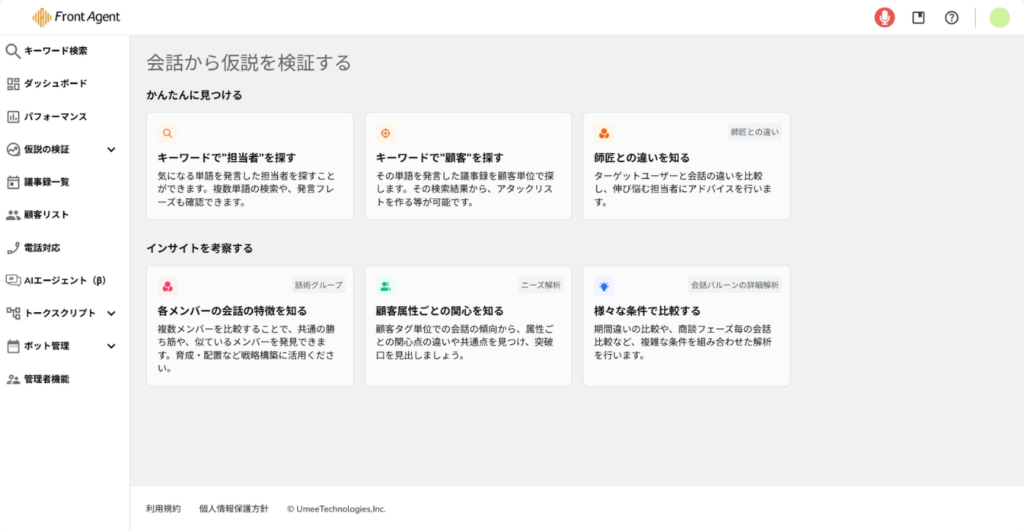Open 顧客リスト in the sidebar
The height and width of the screenshot is (530, 1024).
coord(46,215)
